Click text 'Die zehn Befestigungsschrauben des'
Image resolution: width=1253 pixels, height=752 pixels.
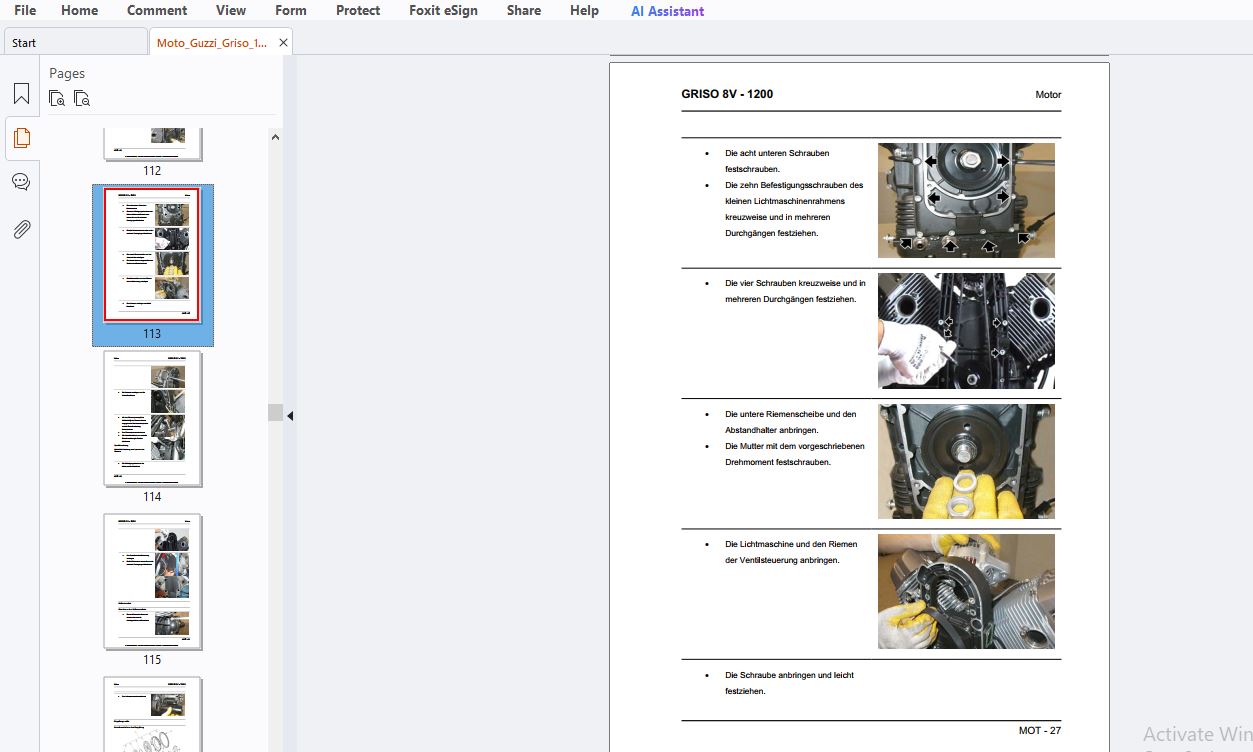tap(794, 185)
